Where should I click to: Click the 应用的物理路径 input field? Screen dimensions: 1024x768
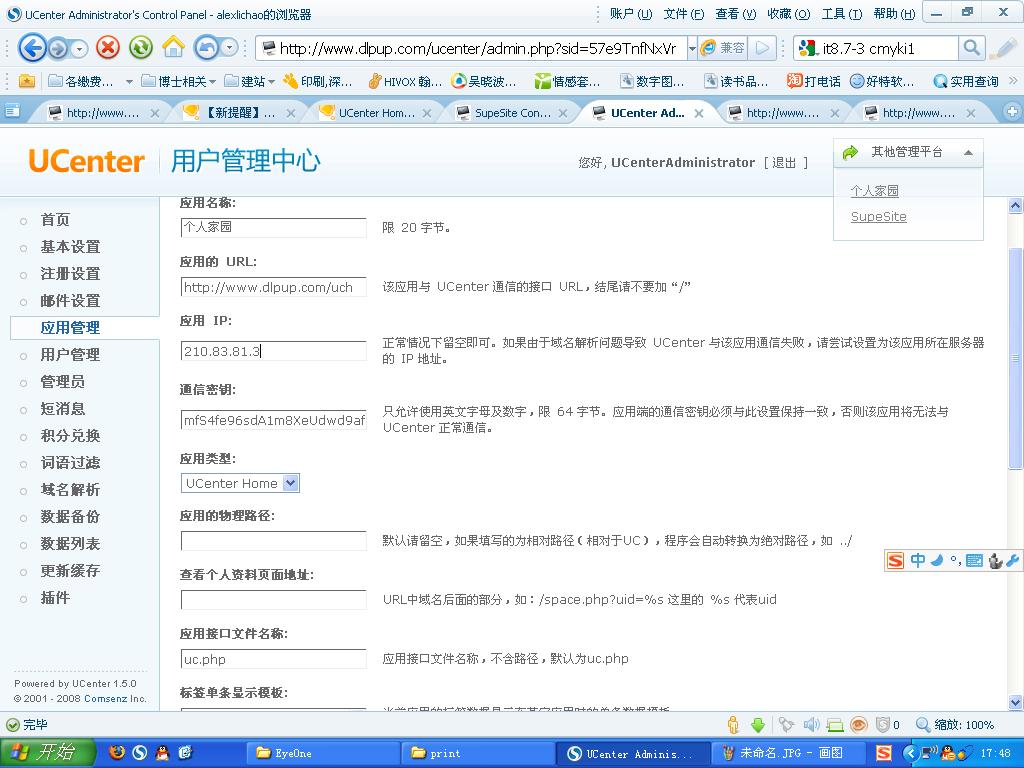273,541
